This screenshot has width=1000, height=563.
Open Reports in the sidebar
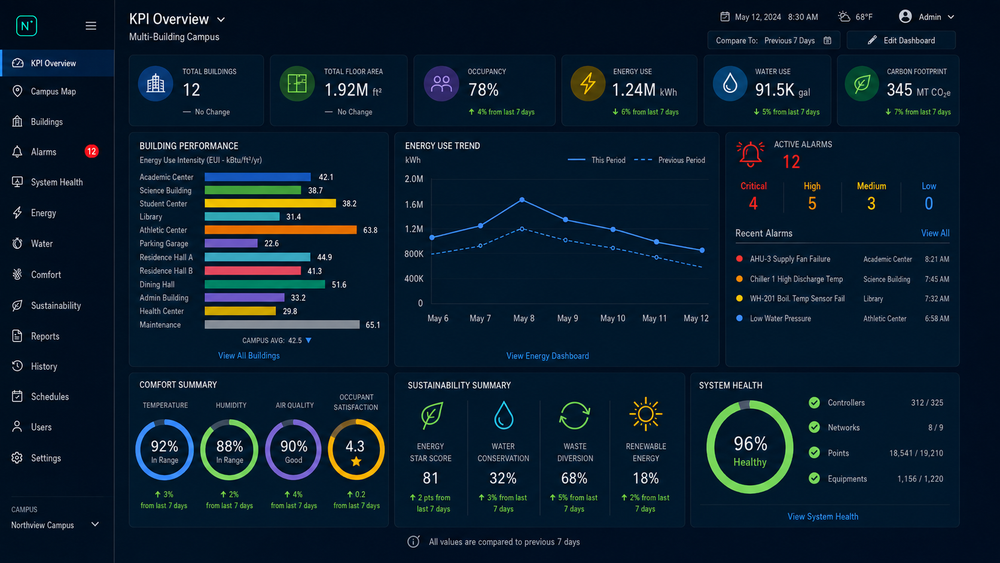[x=57, y=336]
